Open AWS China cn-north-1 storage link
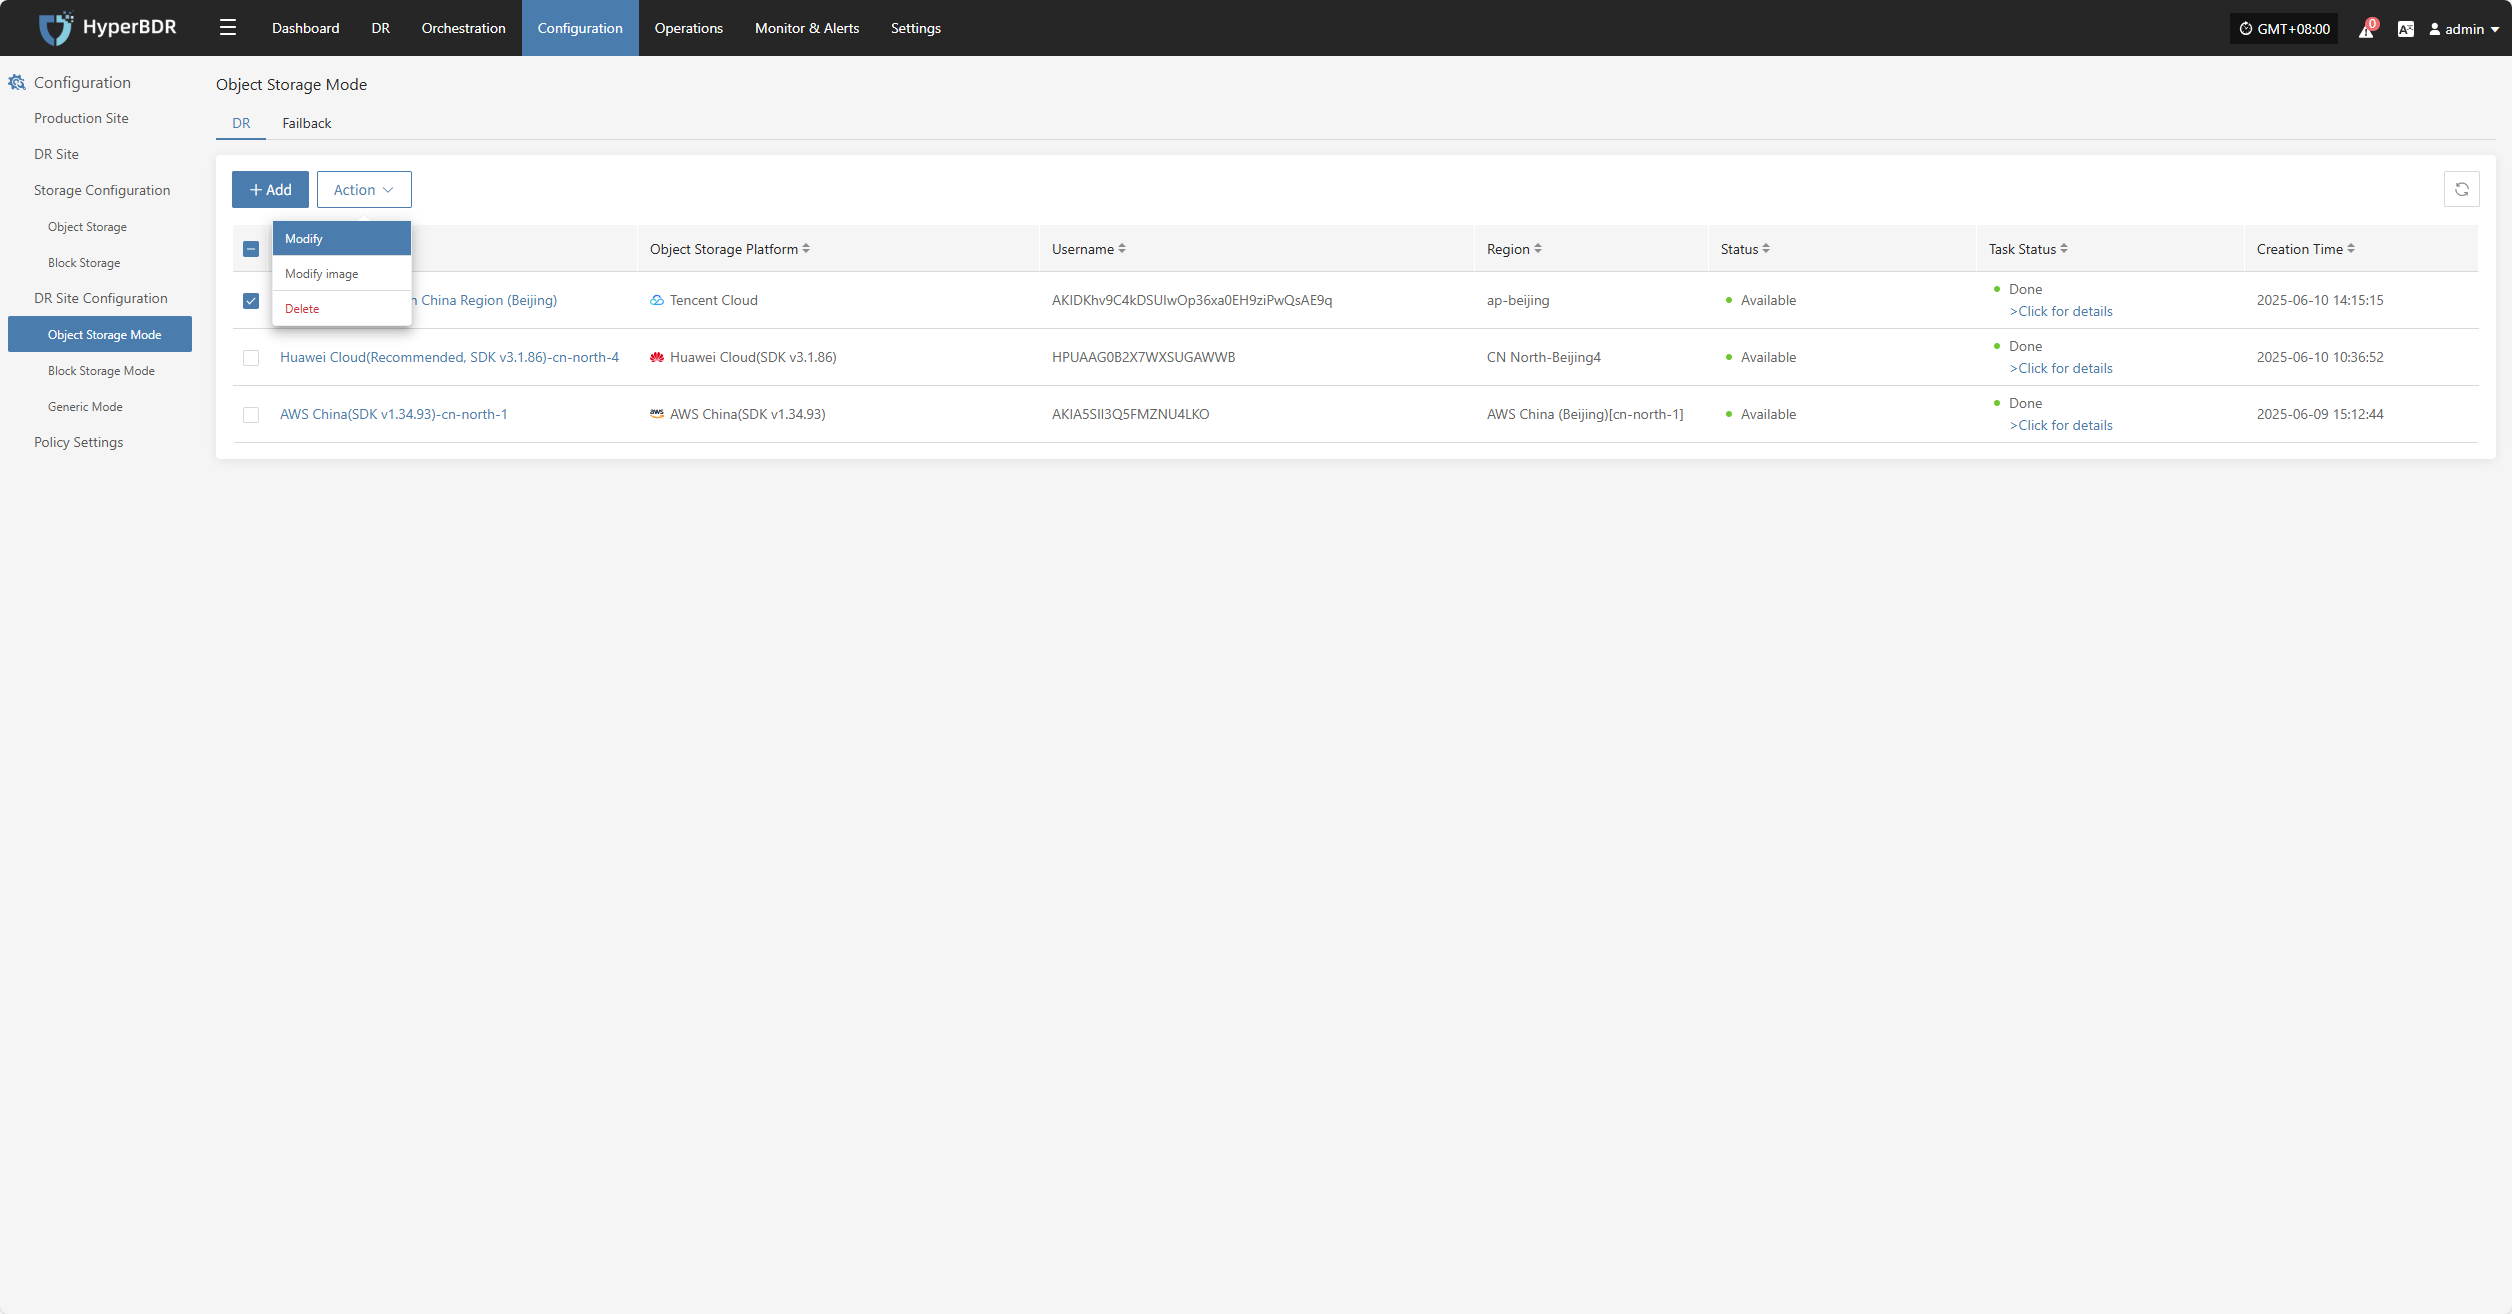The height and width of the screenshot is (1314, 2512). [394, 414]
